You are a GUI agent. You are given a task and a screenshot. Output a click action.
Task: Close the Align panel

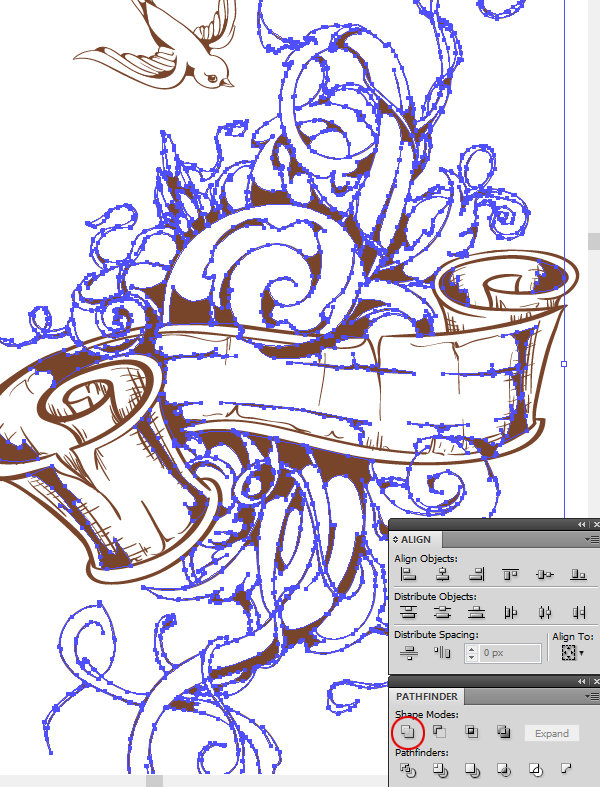[596, 524]
